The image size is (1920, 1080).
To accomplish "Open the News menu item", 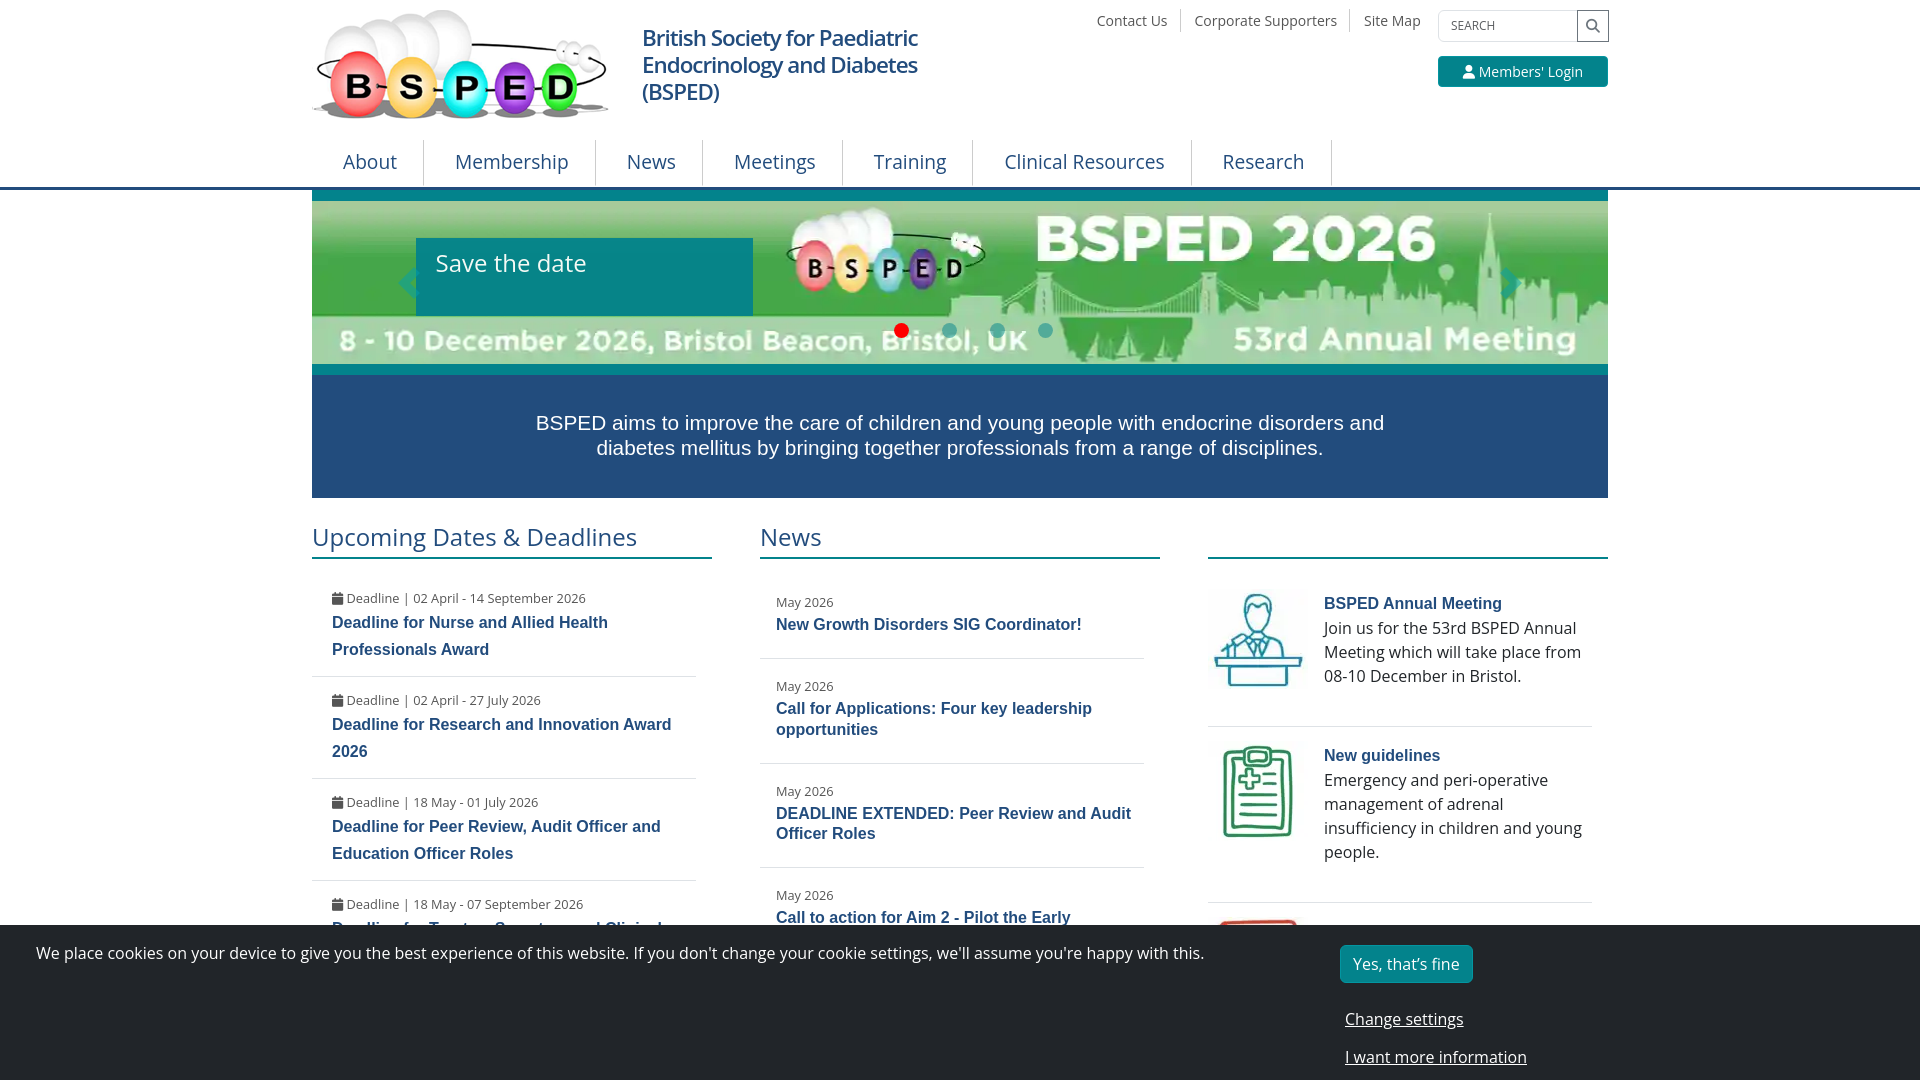I will pos(651,162).
